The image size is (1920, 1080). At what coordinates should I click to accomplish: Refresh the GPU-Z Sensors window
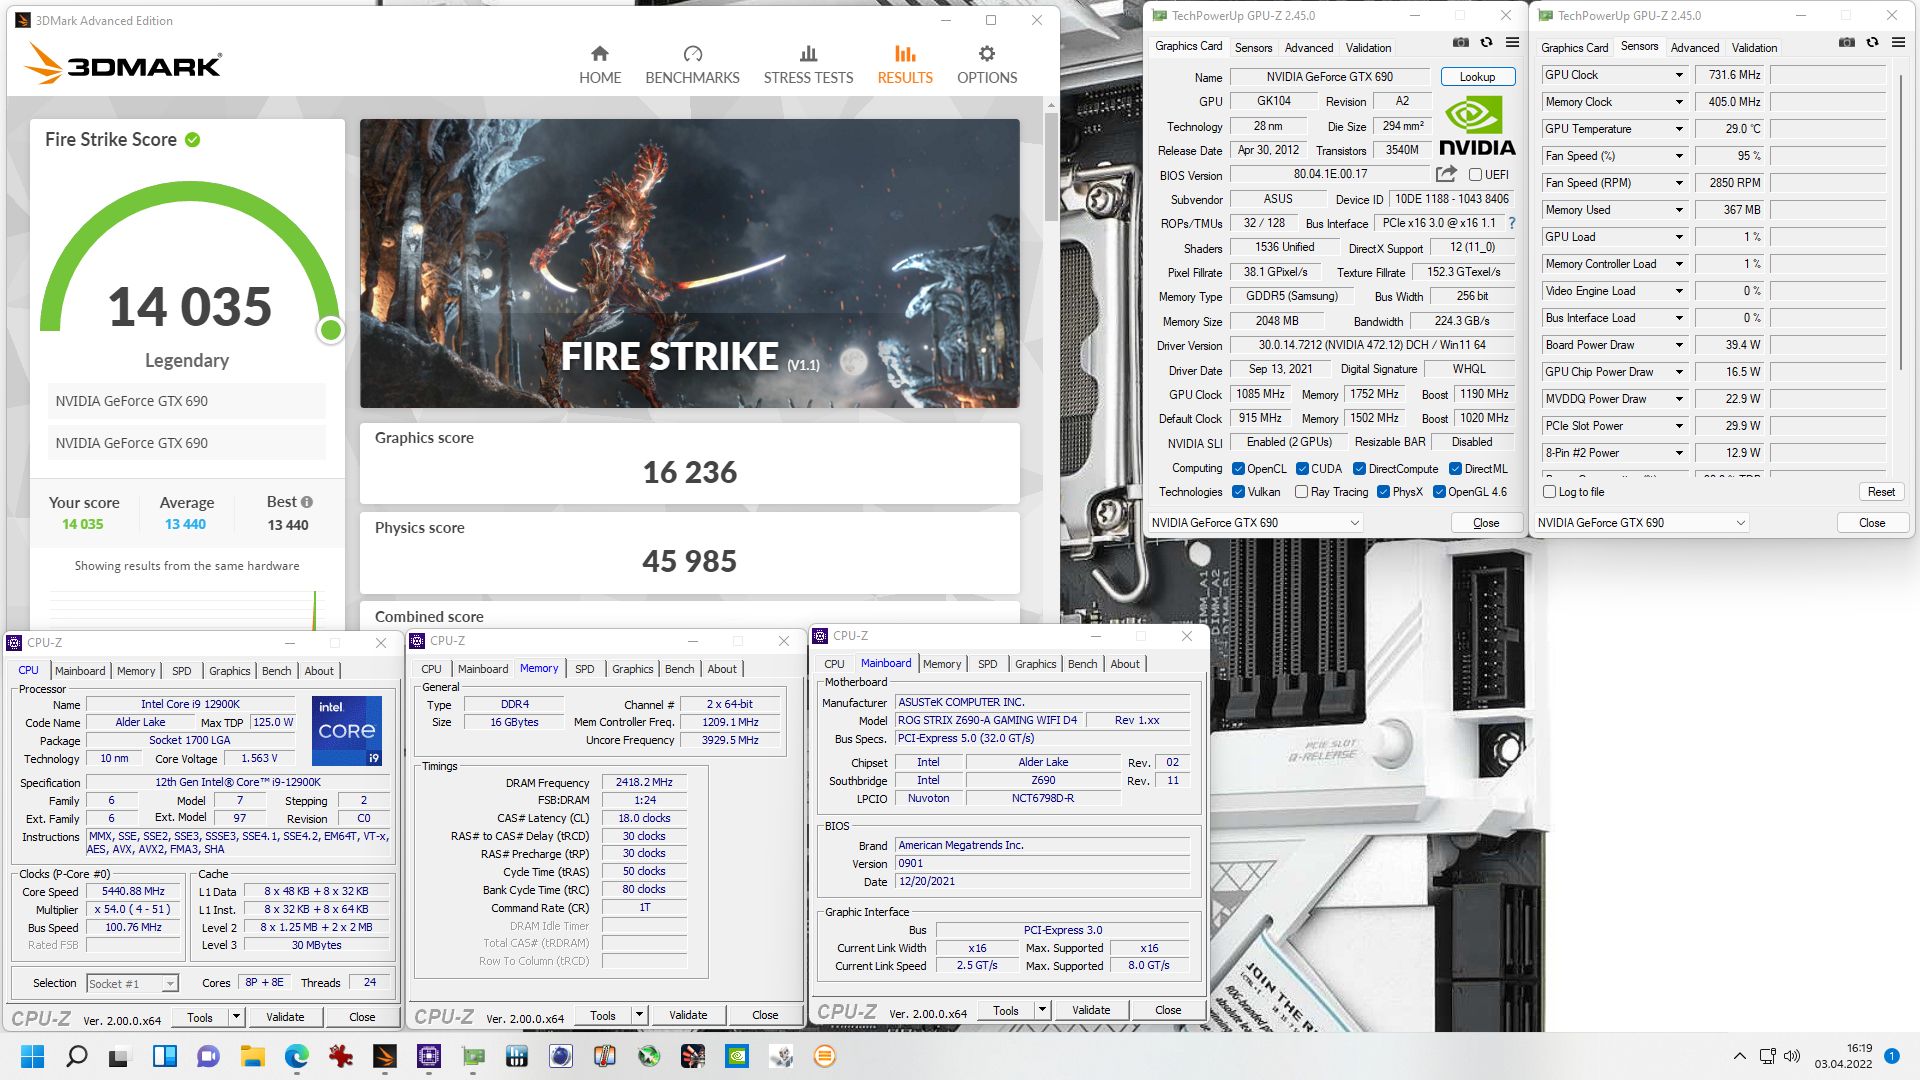1873,42
